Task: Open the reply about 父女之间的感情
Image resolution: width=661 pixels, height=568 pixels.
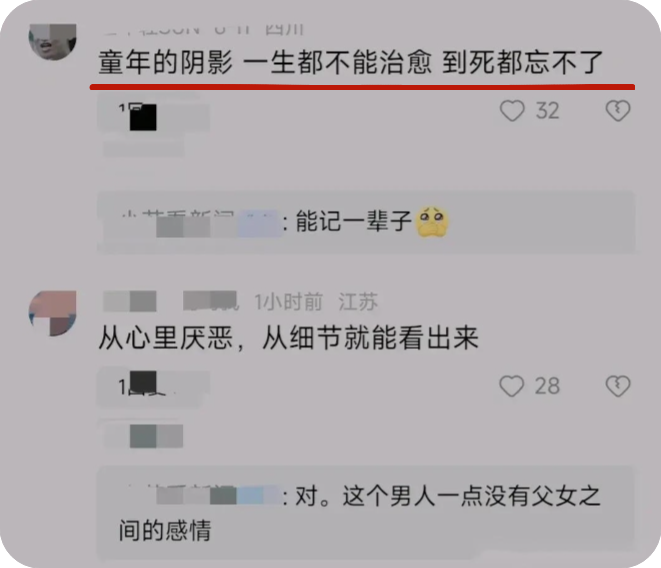Action: click(x=366, y=512)
